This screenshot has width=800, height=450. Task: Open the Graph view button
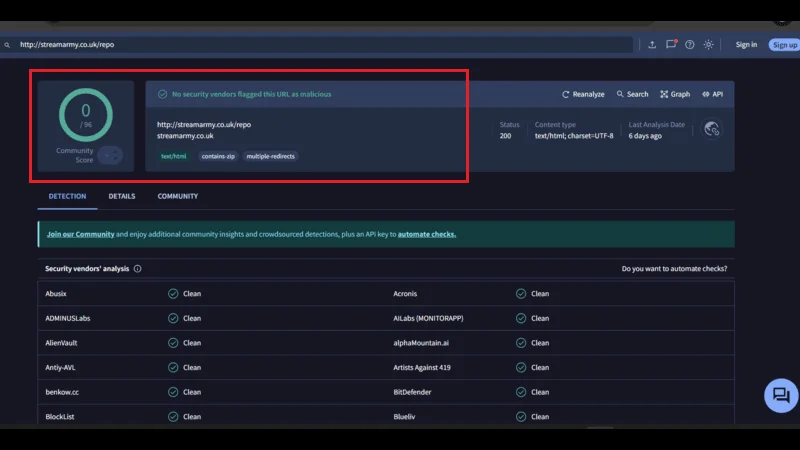(x=675, y=94)
